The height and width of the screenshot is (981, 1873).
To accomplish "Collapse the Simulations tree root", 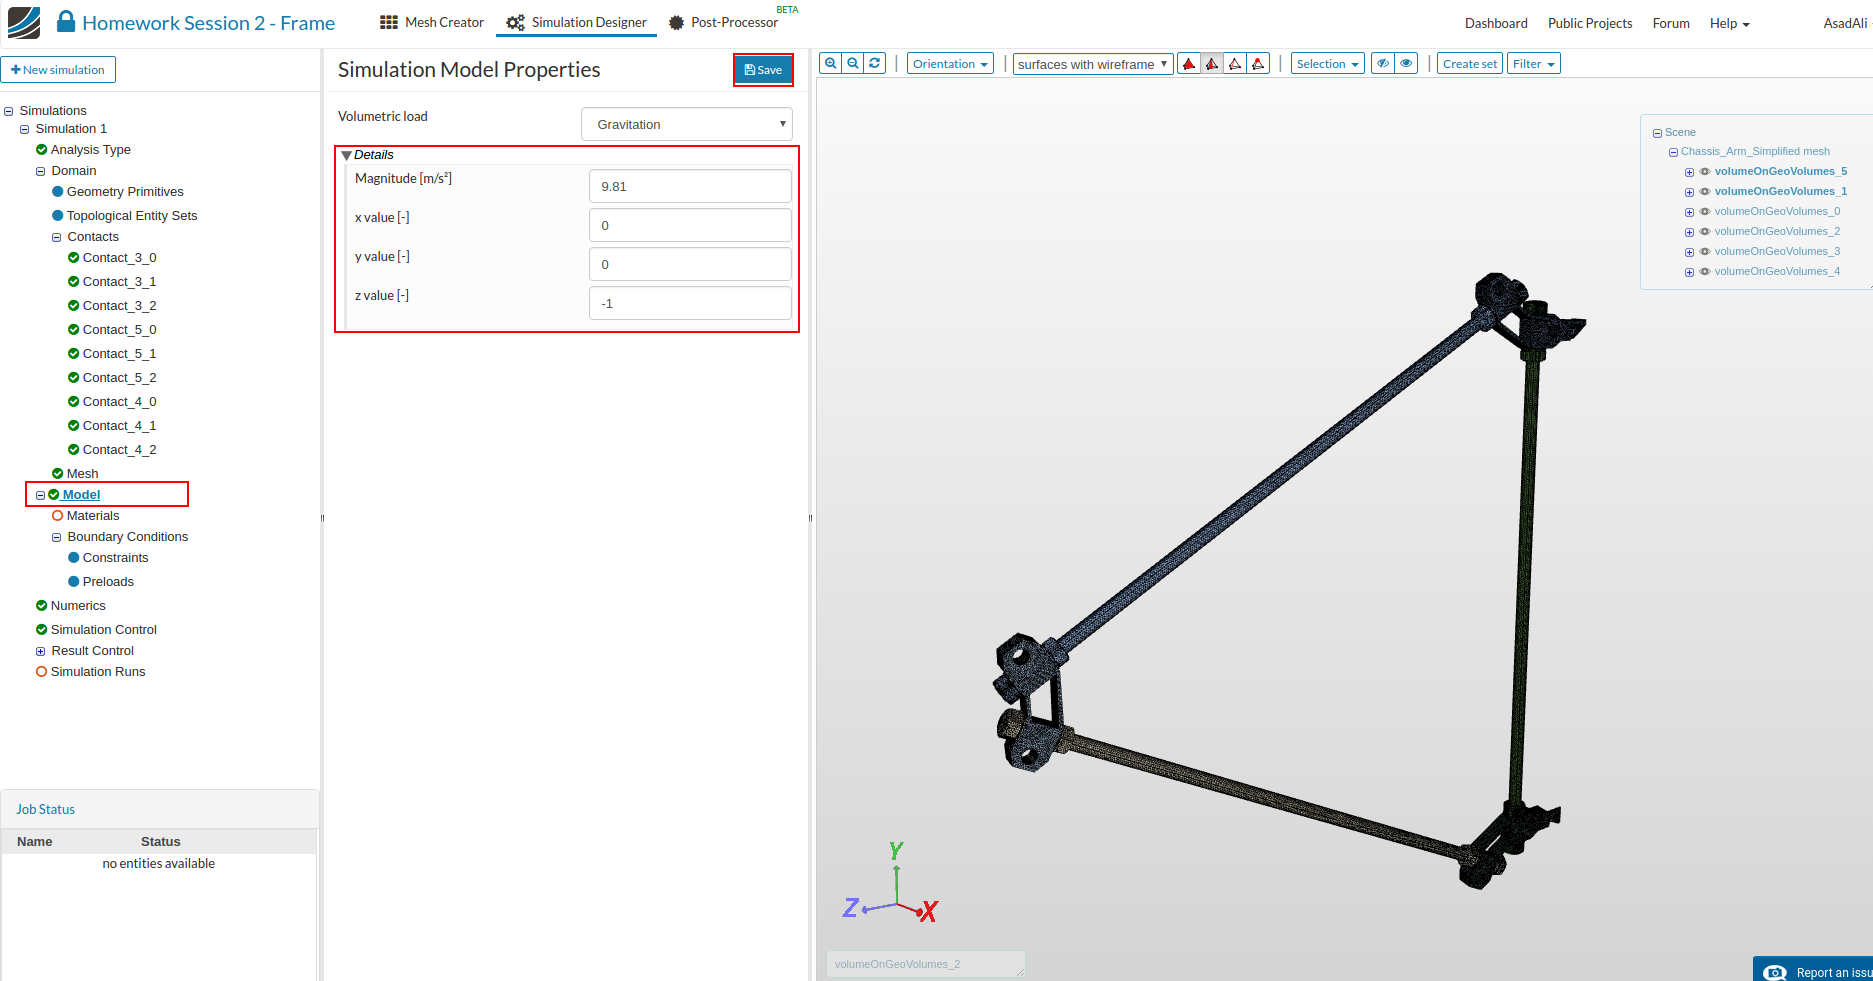I will point(9,111).
